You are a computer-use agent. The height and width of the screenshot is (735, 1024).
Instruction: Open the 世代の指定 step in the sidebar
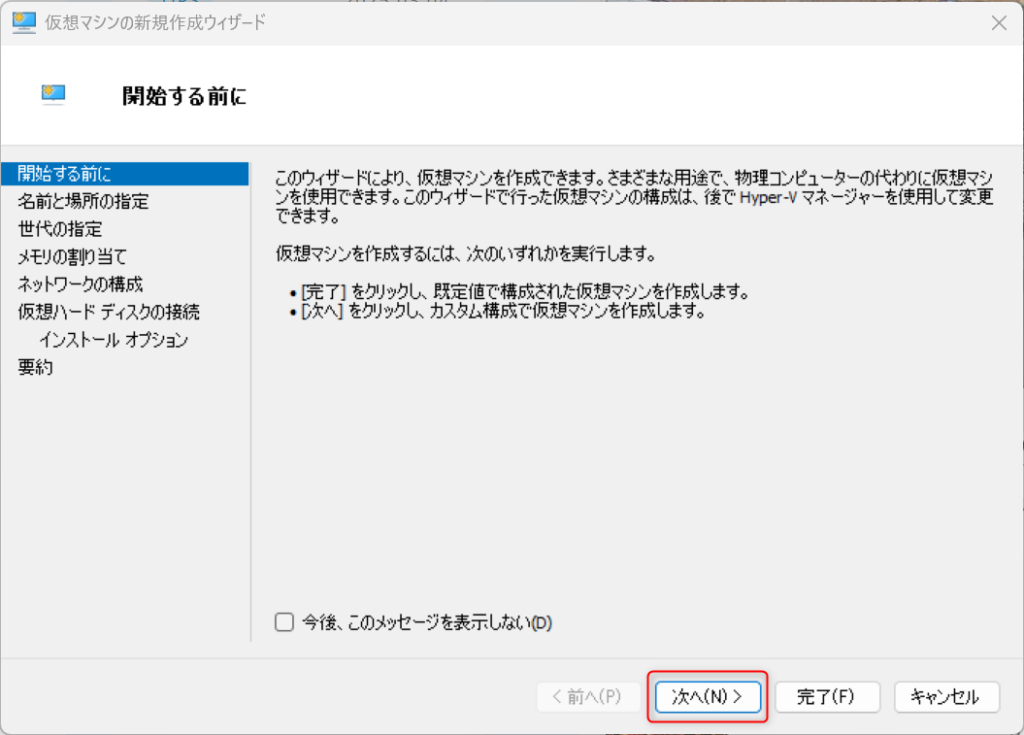click(x=60, y=229)
